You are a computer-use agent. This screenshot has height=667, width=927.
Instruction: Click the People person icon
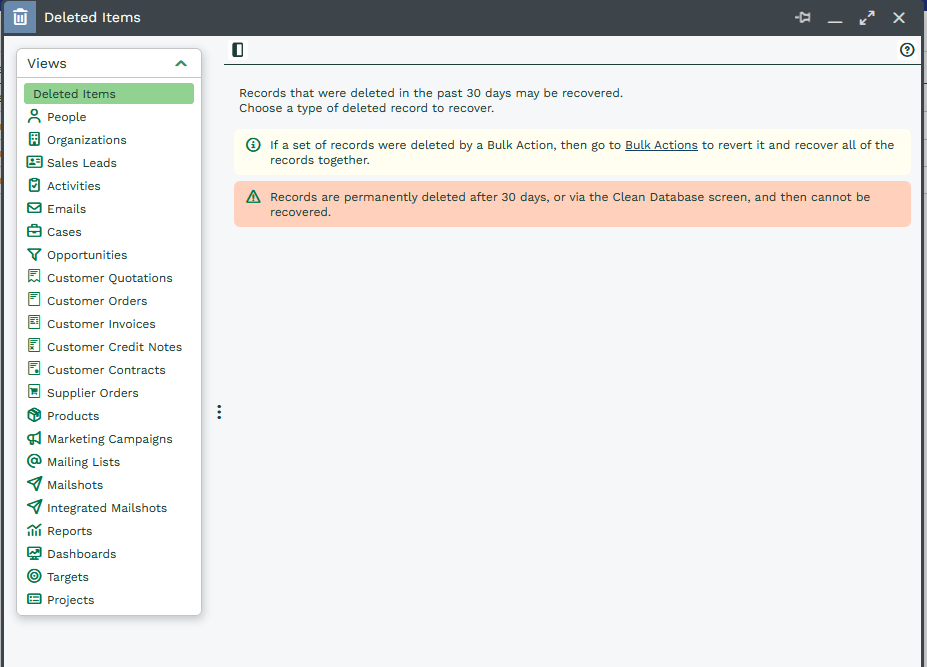(x=34, y=117)
